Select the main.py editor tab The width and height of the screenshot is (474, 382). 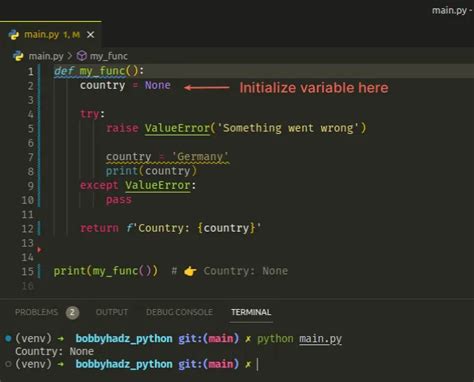(x=51, y=35)
